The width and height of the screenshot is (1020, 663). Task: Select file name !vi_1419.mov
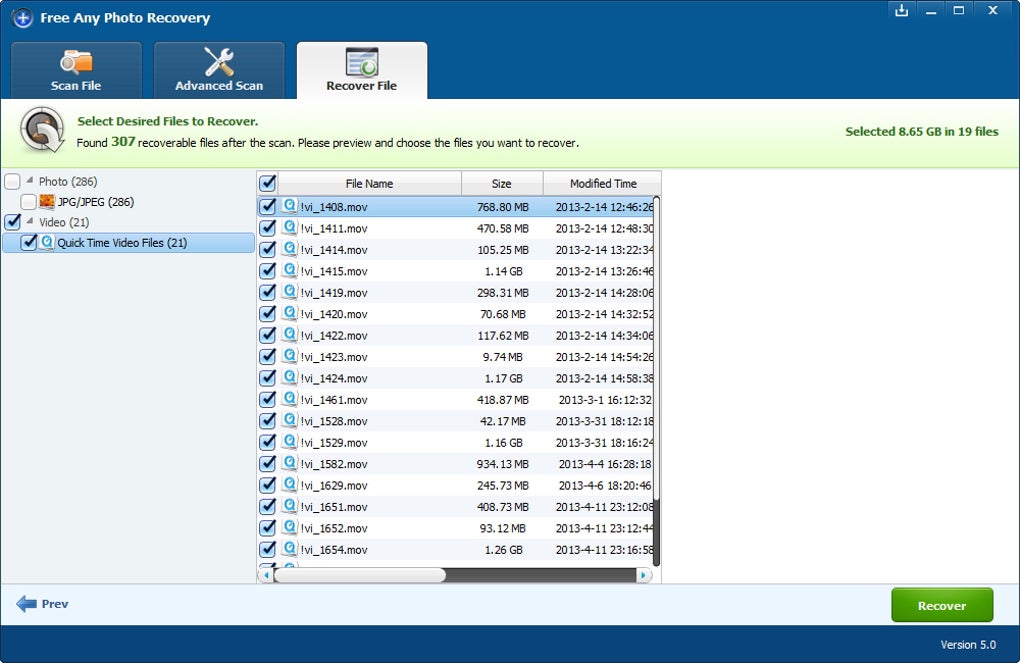[x=334, y=293]
